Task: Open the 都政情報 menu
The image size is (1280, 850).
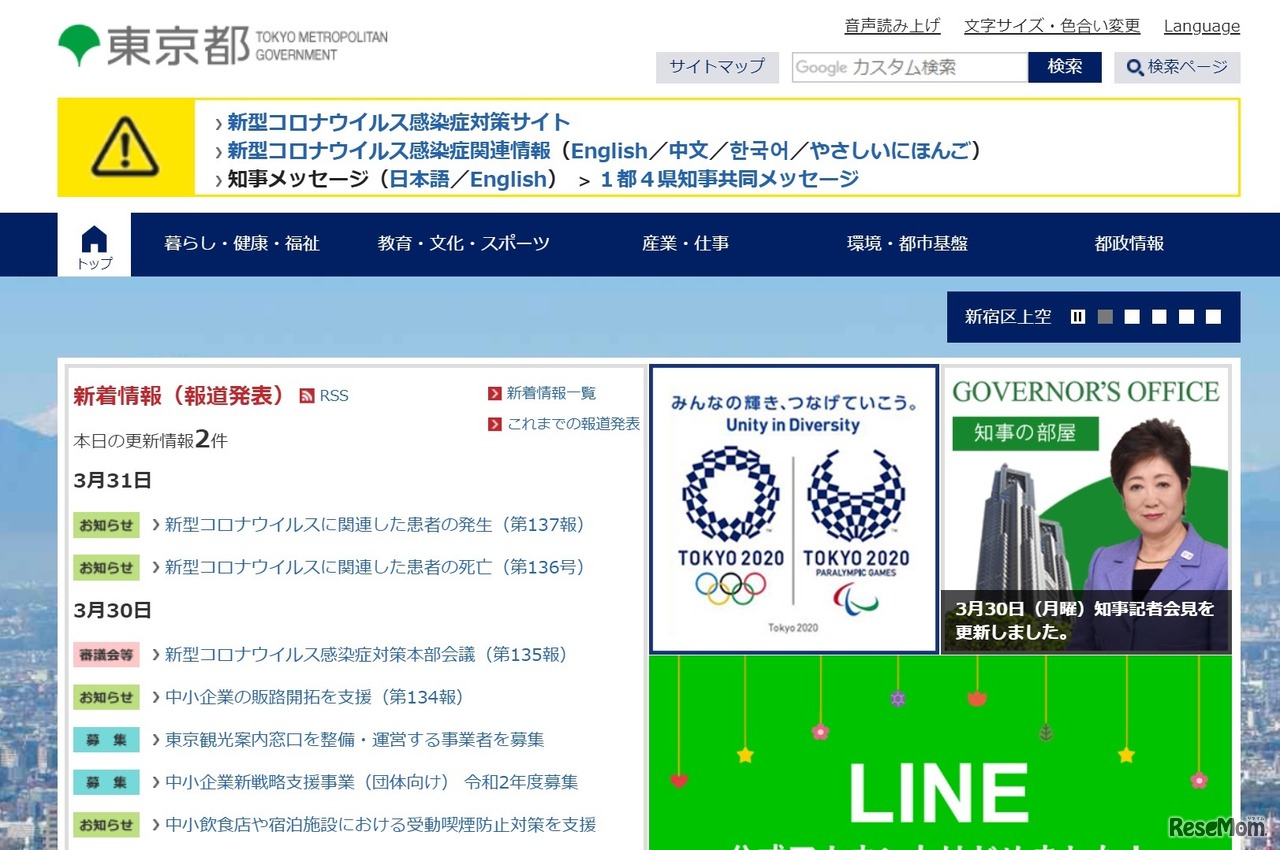Action: (x=1128, y=243)
